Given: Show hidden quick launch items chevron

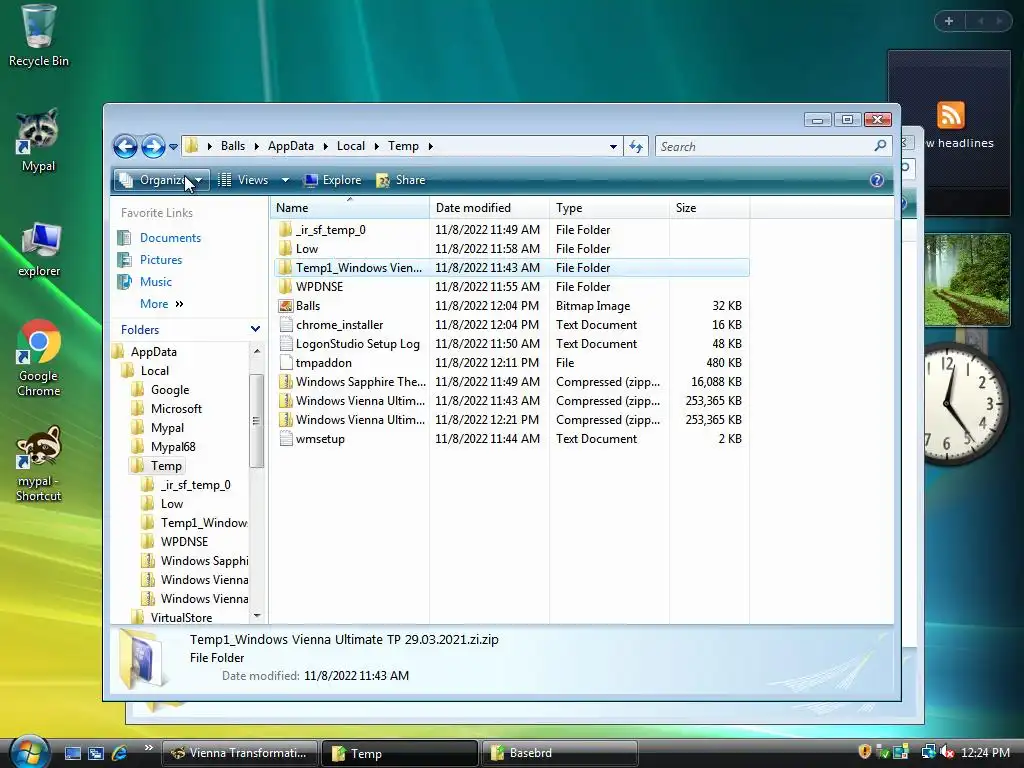Looking at the screenshot, I should (x=148, y=748).
